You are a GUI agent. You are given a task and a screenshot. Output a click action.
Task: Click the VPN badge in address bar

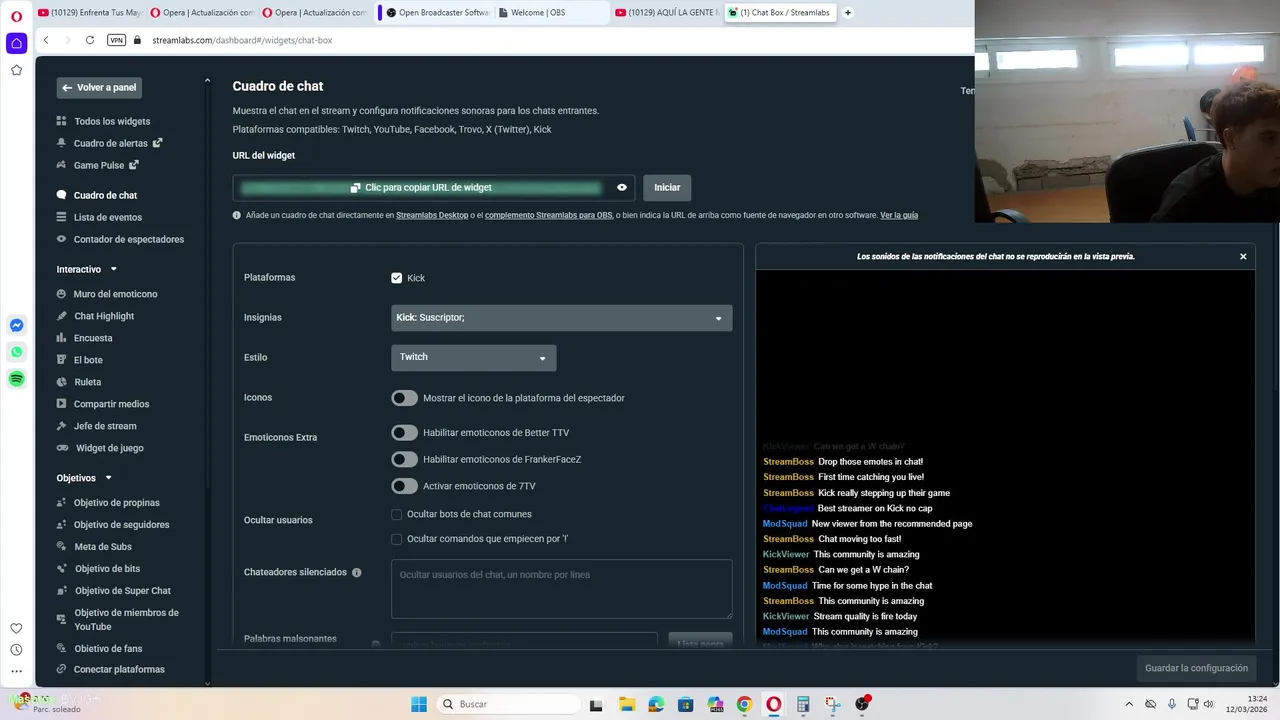click(116, 40)
